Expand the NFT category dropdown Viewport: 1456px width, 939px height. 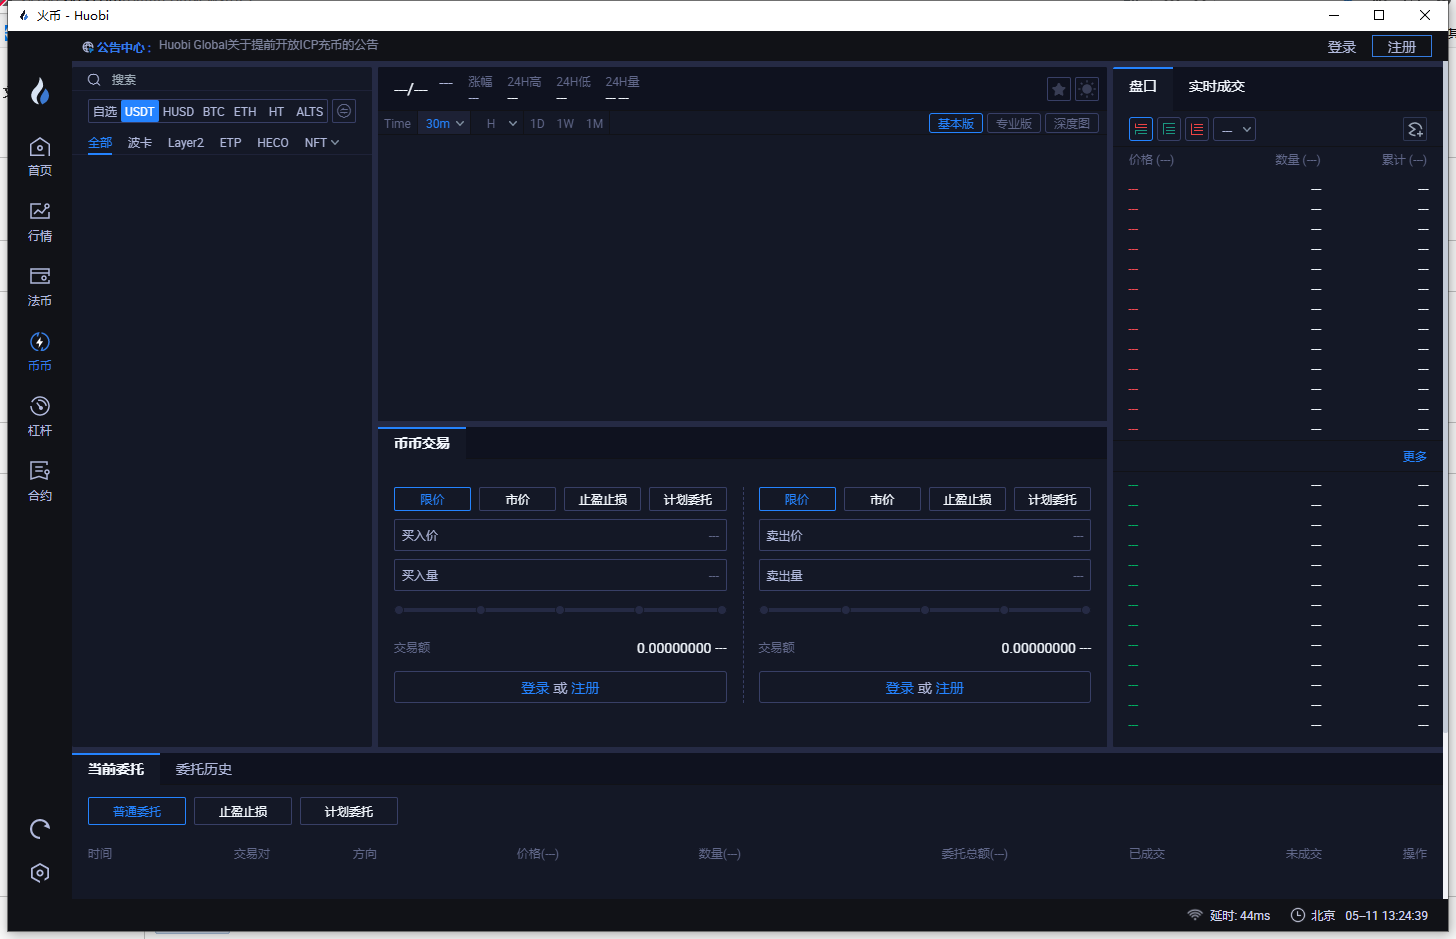(322, 143)
